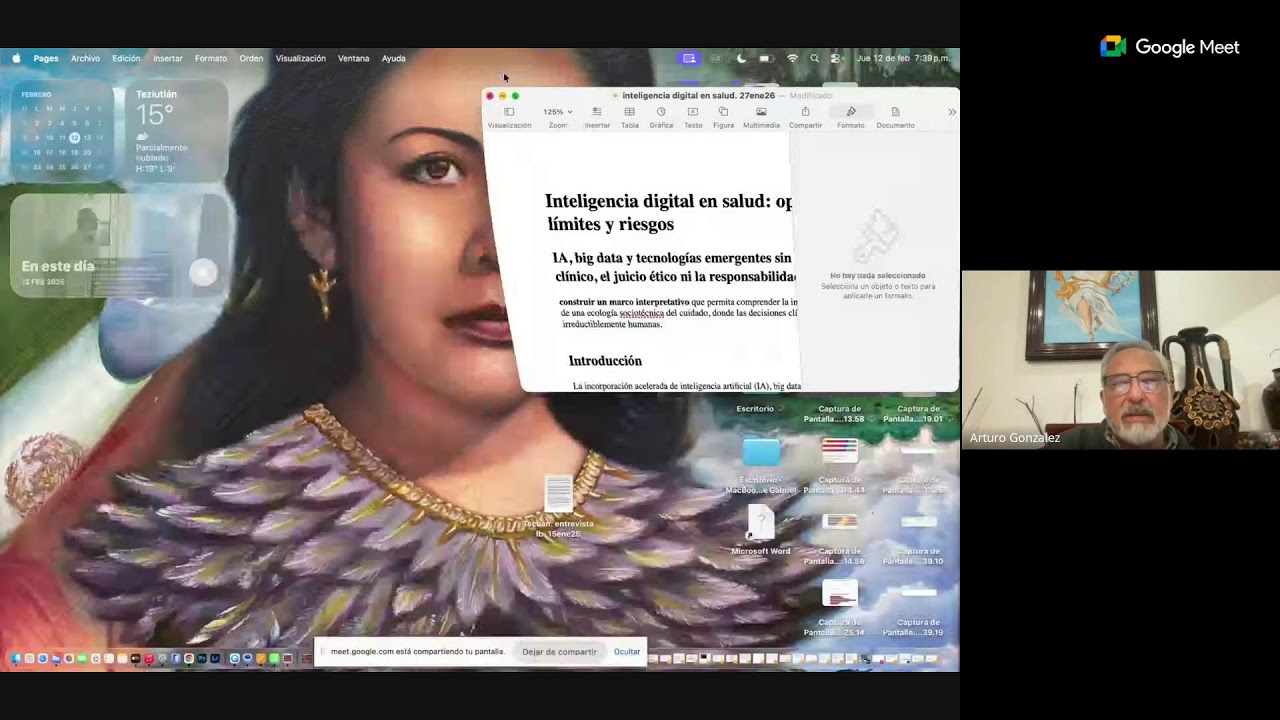The image size is (1280, 720).
Task: Open the 125% Zoom dropdown
Action: point(558,112)
